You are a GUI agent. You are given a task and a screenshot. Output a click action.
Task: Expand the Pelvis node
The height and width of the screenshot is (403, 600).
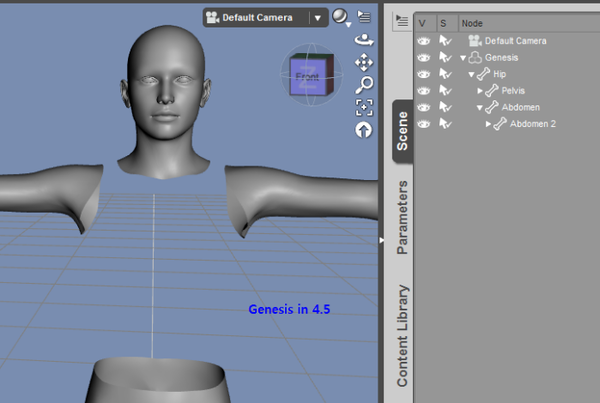[480, 91]
